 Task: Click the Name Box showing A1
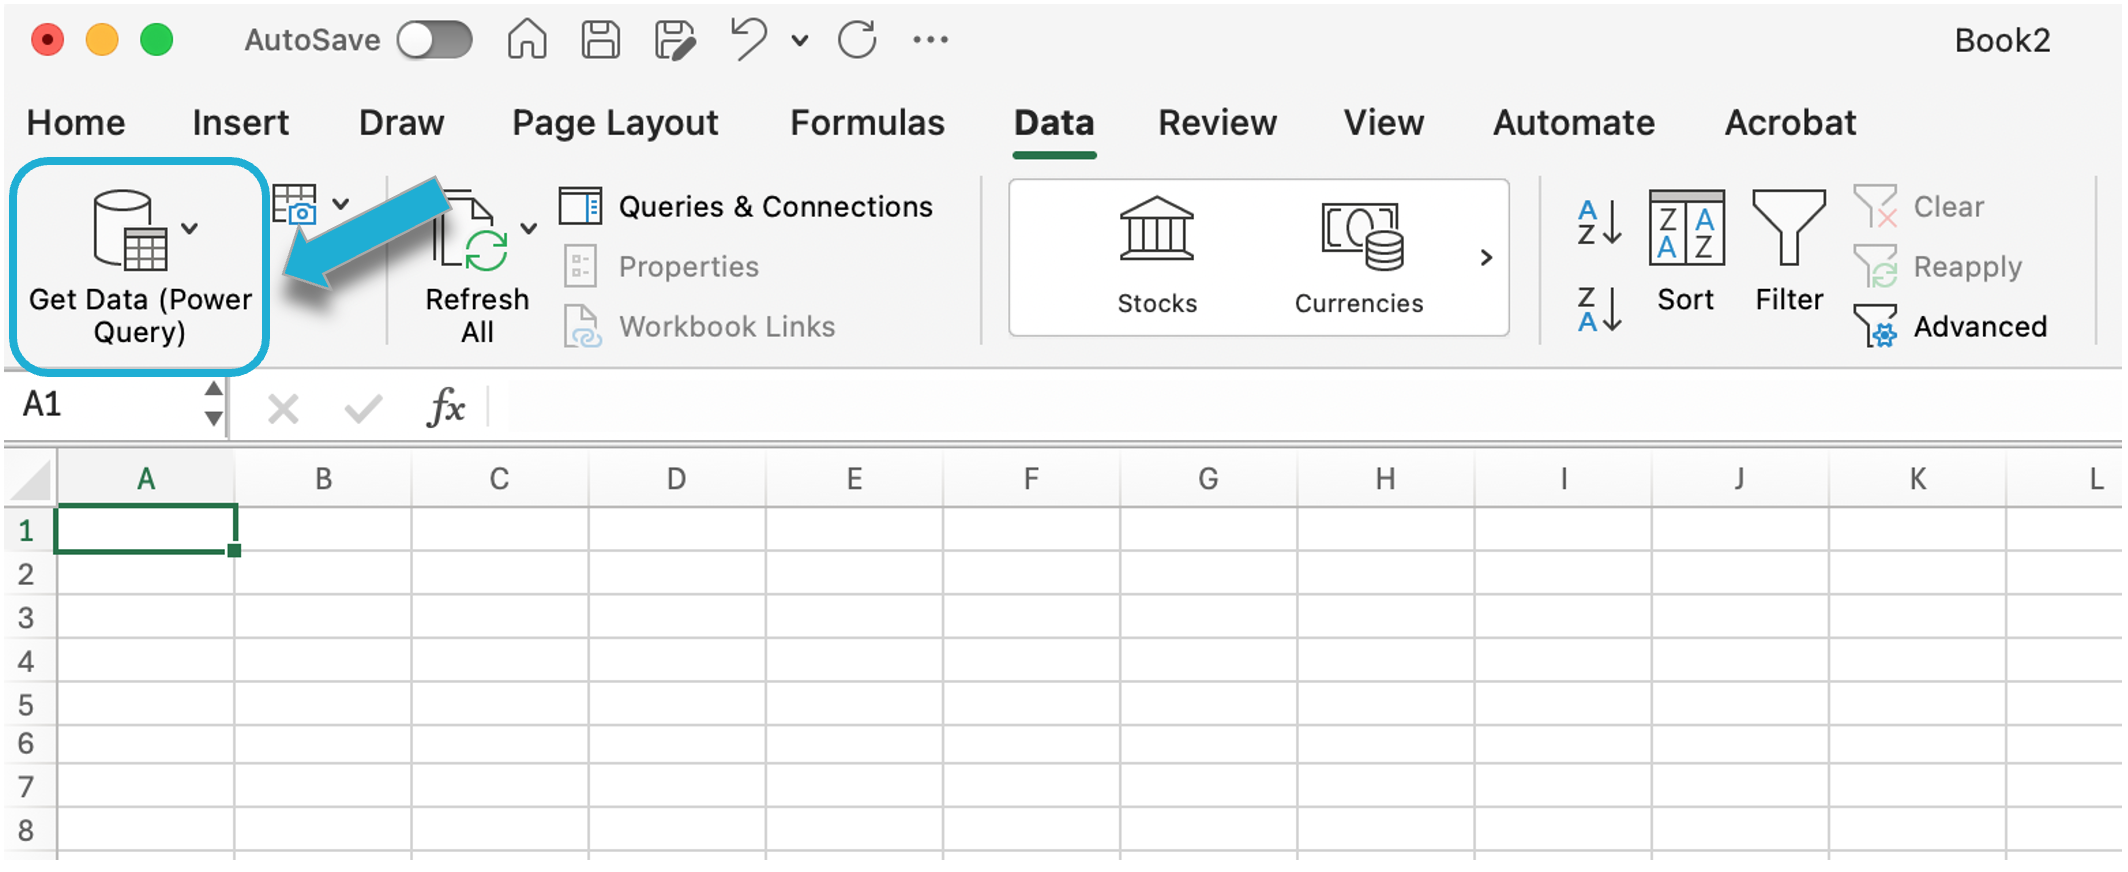point(105,404)
